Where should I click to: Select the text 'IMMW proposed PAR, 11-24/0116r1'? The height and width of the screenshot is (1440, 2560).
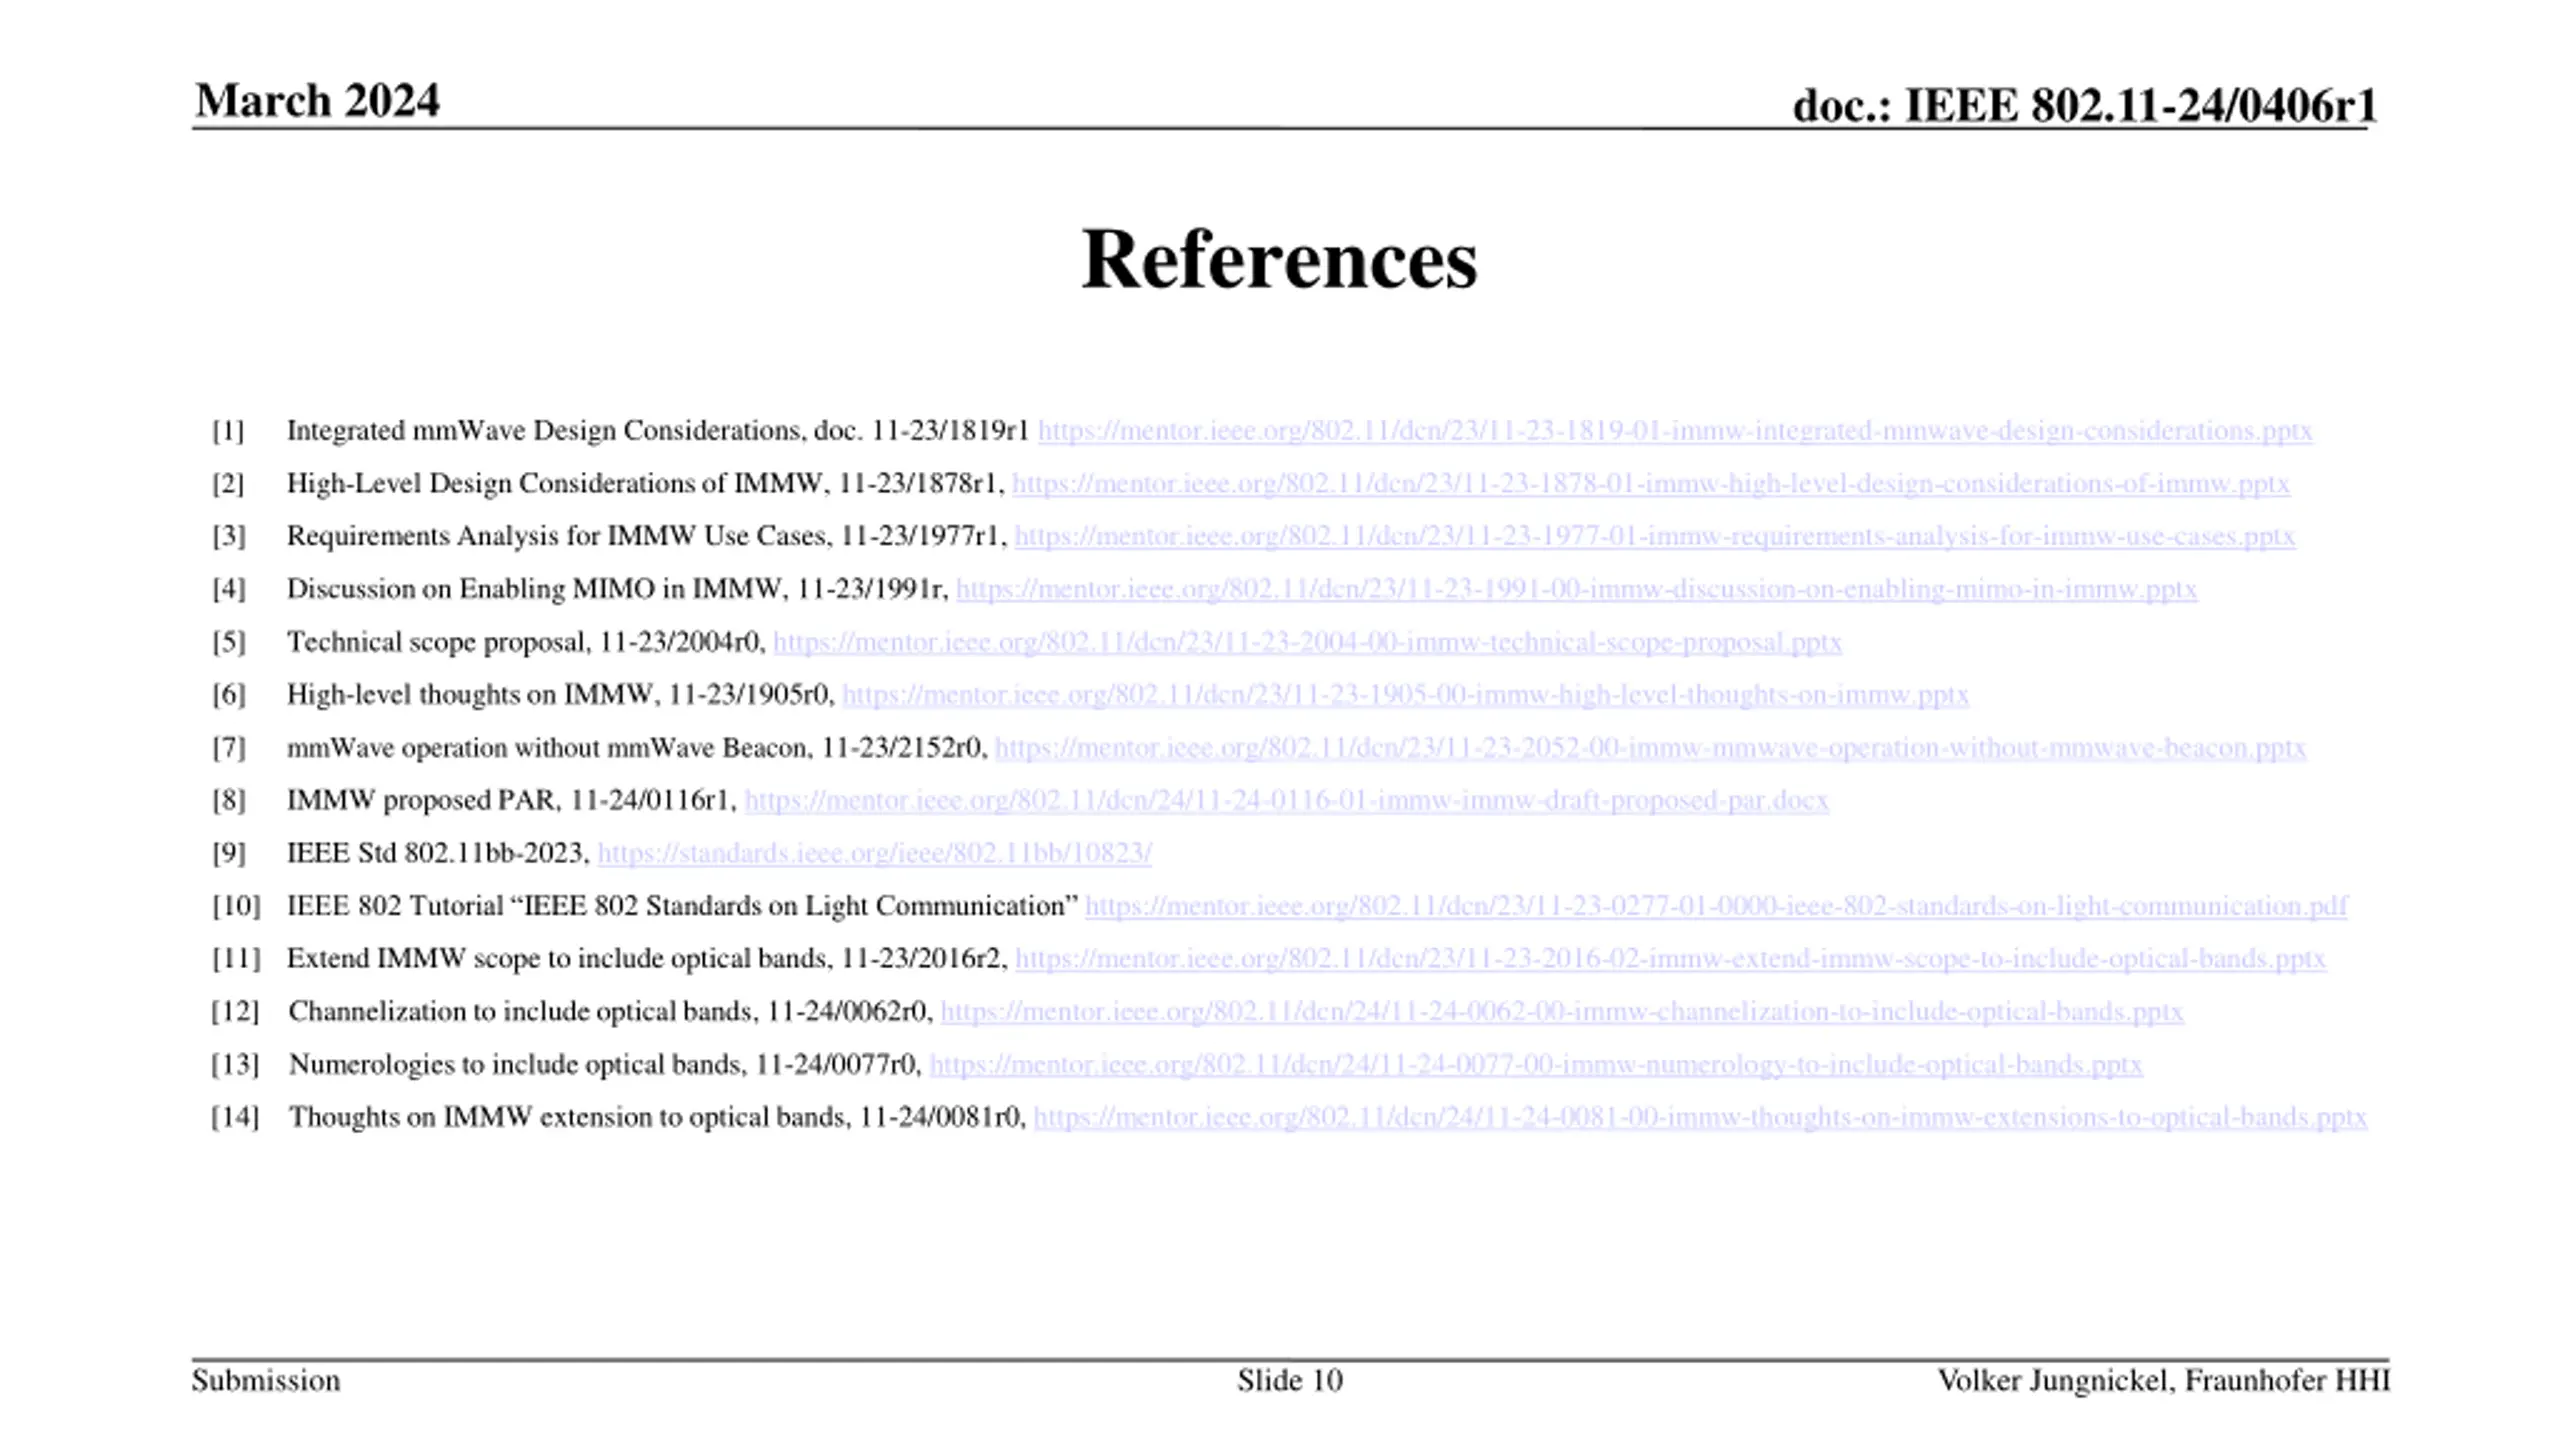click(510, 801)
